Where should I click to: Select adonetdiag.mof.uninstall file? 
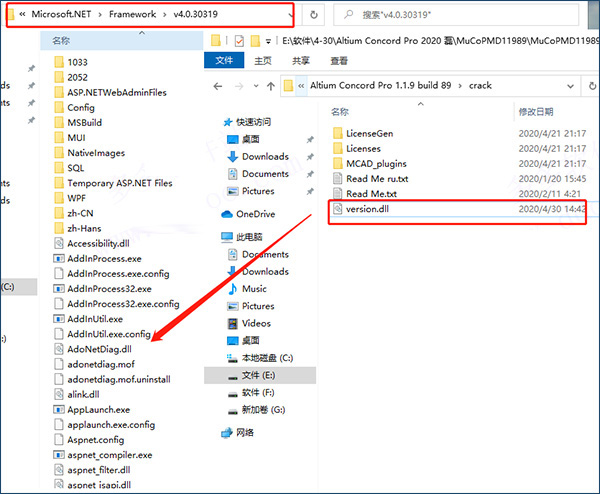(112, 380)
